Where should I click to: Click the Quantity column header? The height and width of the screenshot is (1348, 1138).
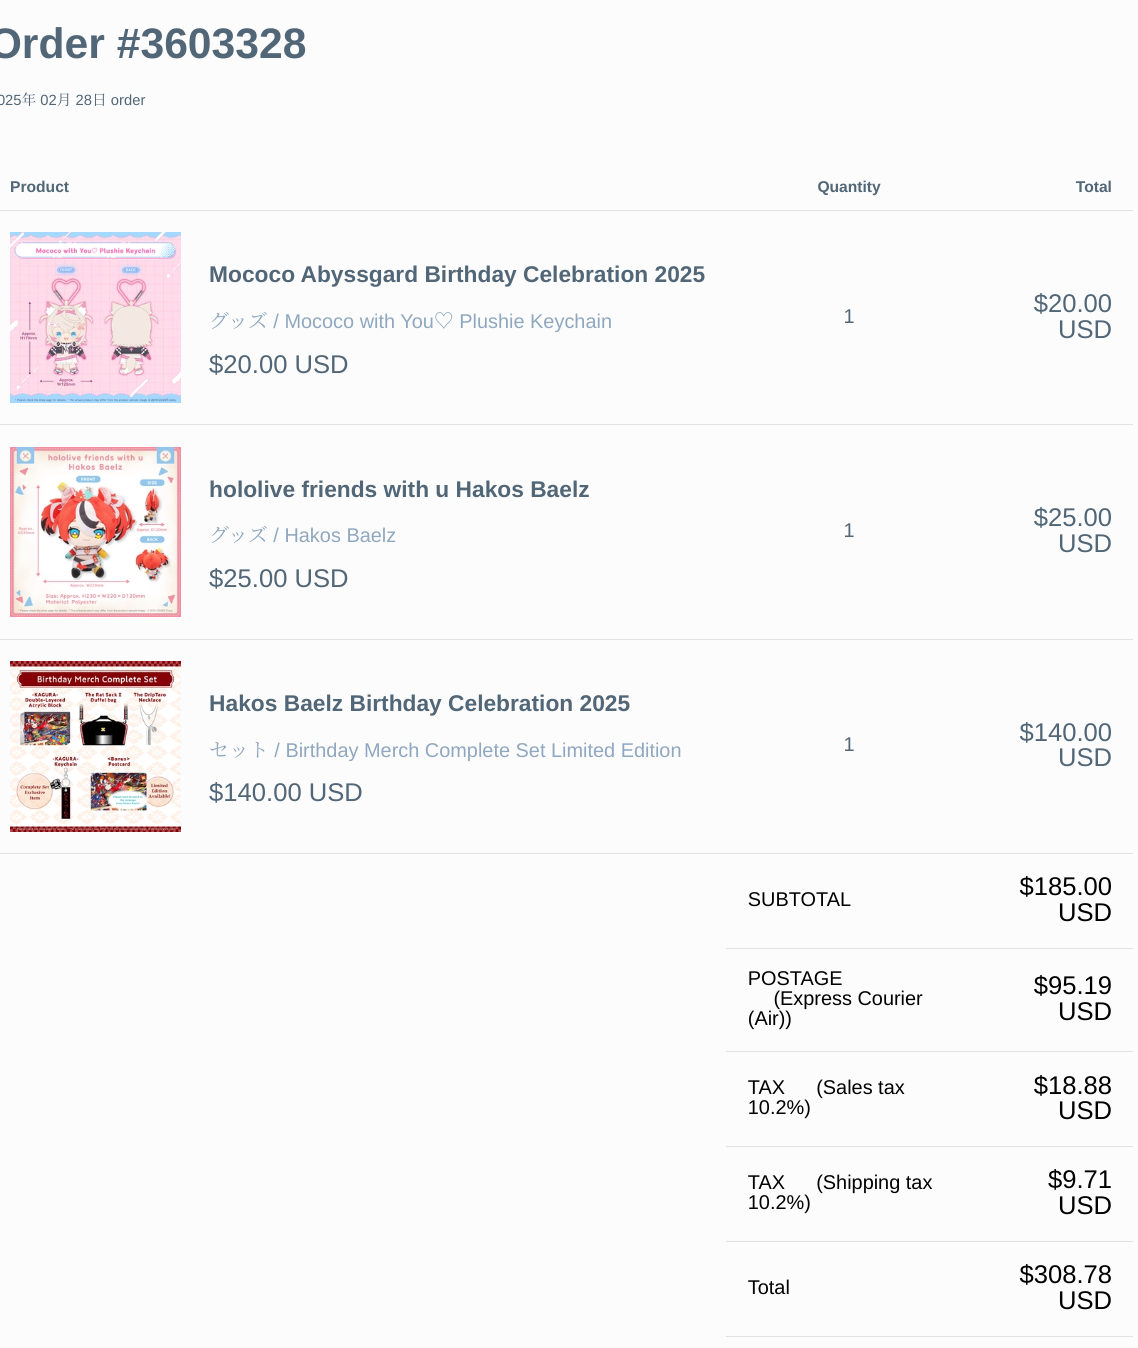tap(848, 187)
